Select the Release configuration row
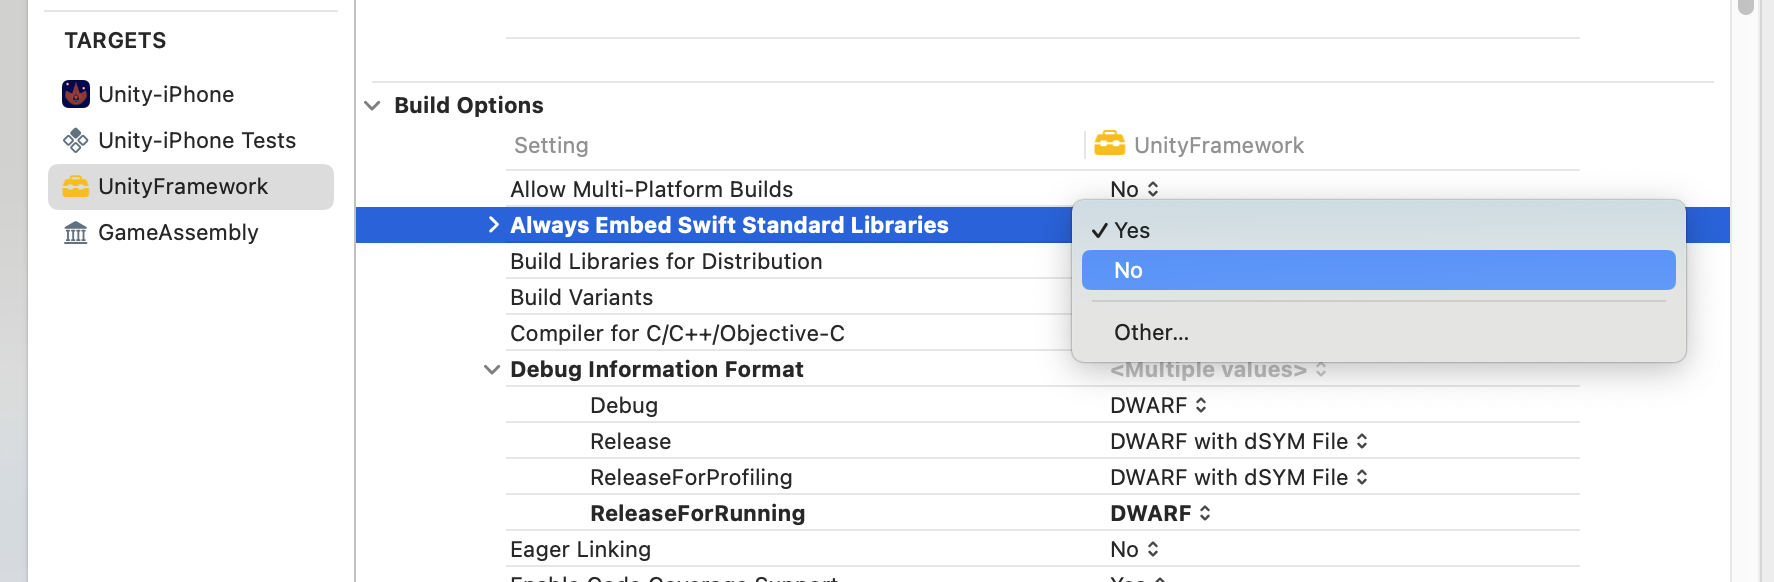The width and height of the screenshot is (1774, 582). tap(630, 441)
